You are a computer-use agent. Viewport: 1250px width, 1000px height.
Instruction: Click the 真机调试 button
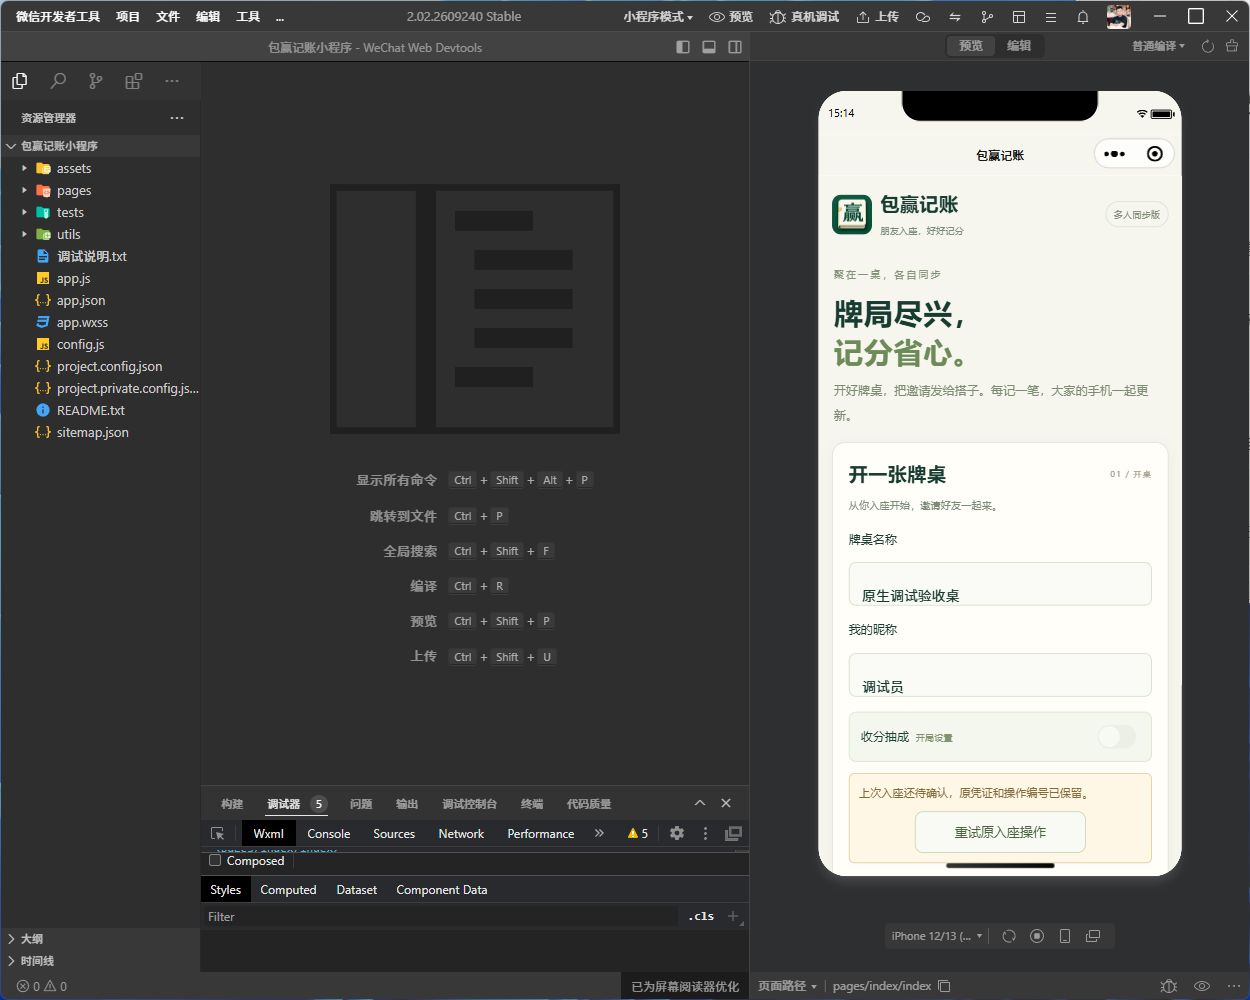(x=804, y=17)
